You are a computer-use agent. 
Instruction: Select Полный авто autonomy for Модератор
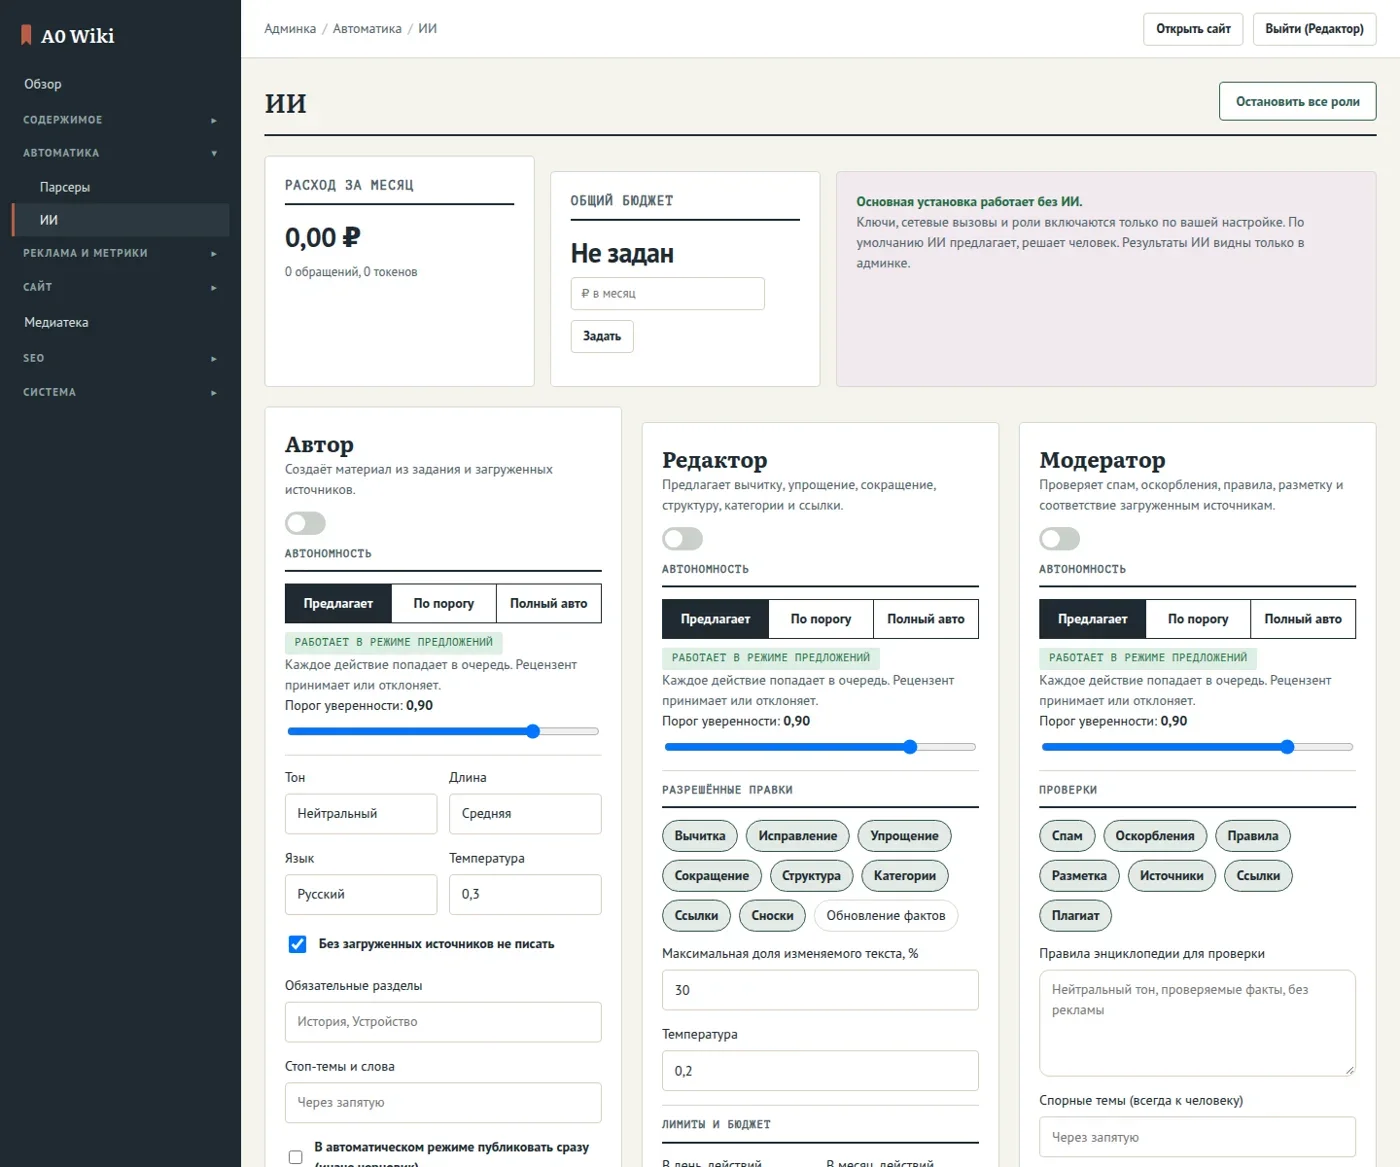pos(1303,619)
